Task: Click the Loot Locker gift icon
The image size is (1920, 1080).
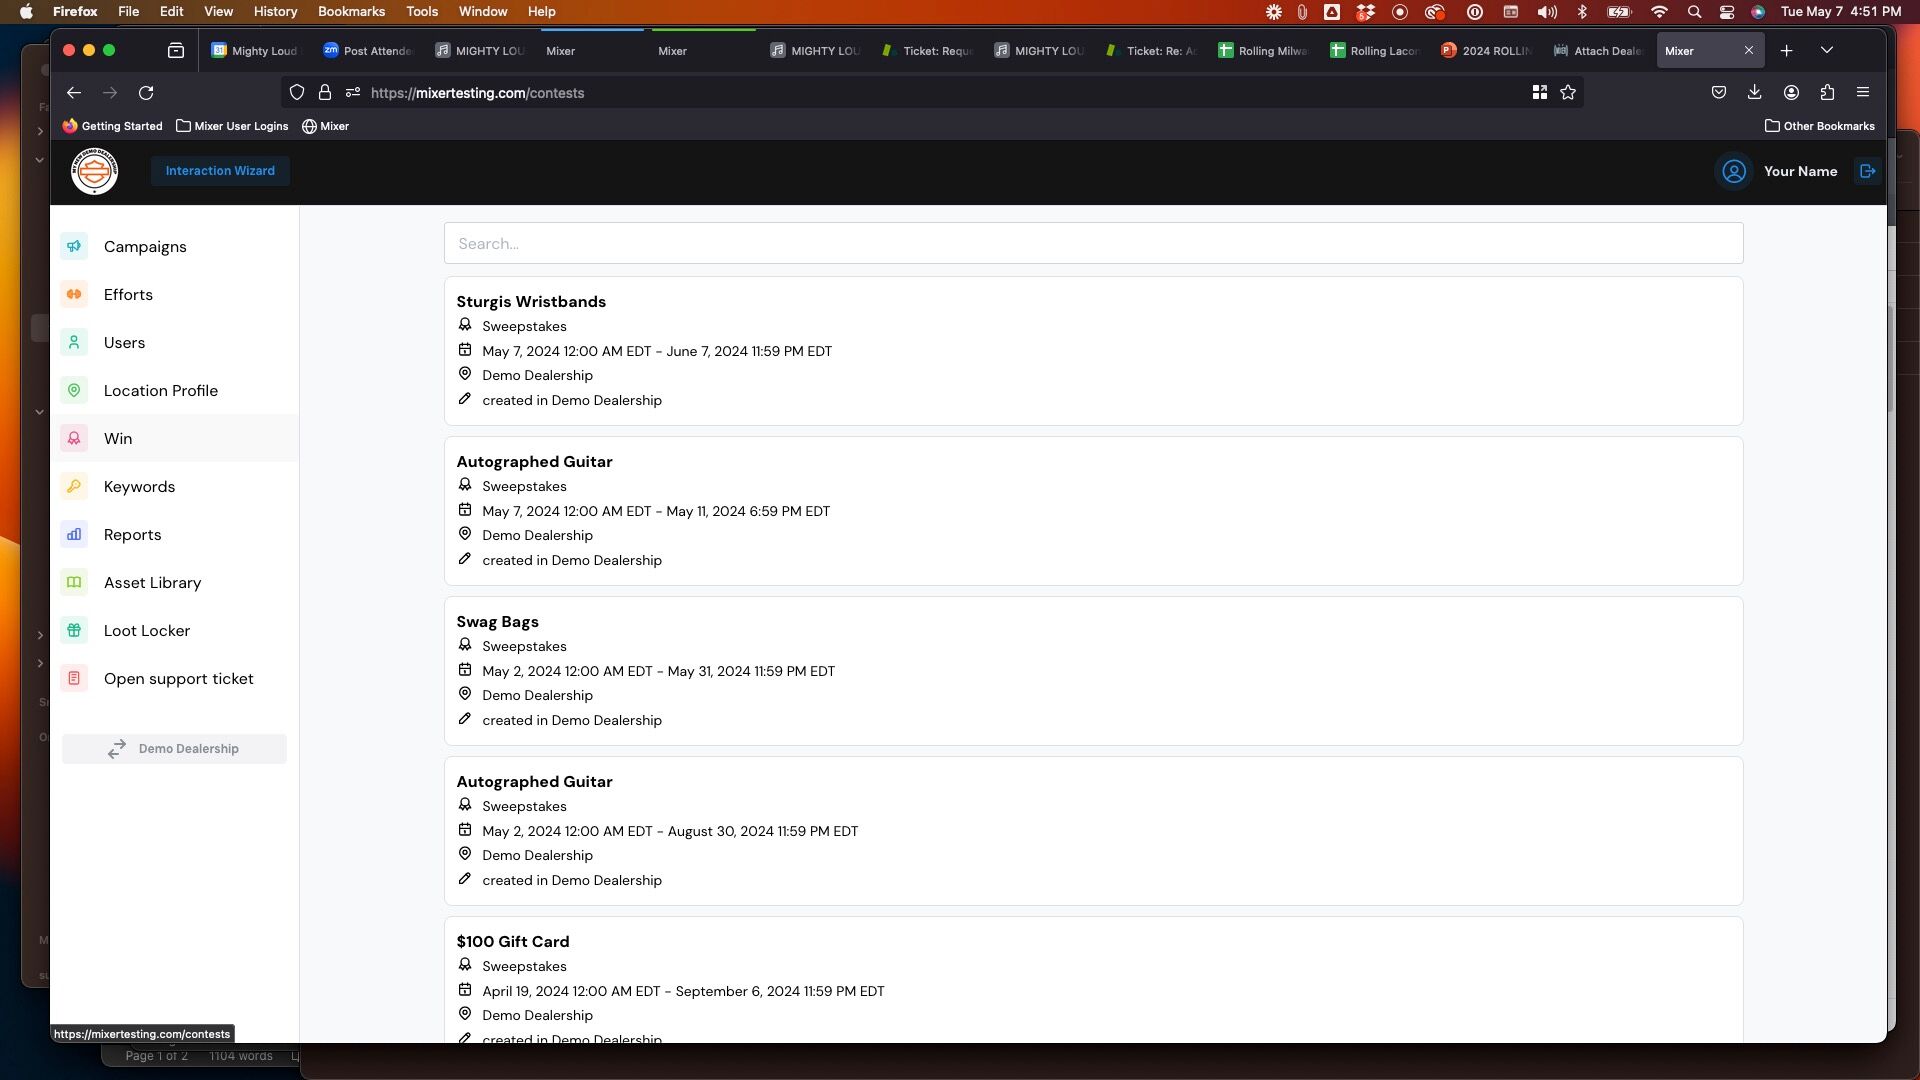Action: click(x=74, y=631)
